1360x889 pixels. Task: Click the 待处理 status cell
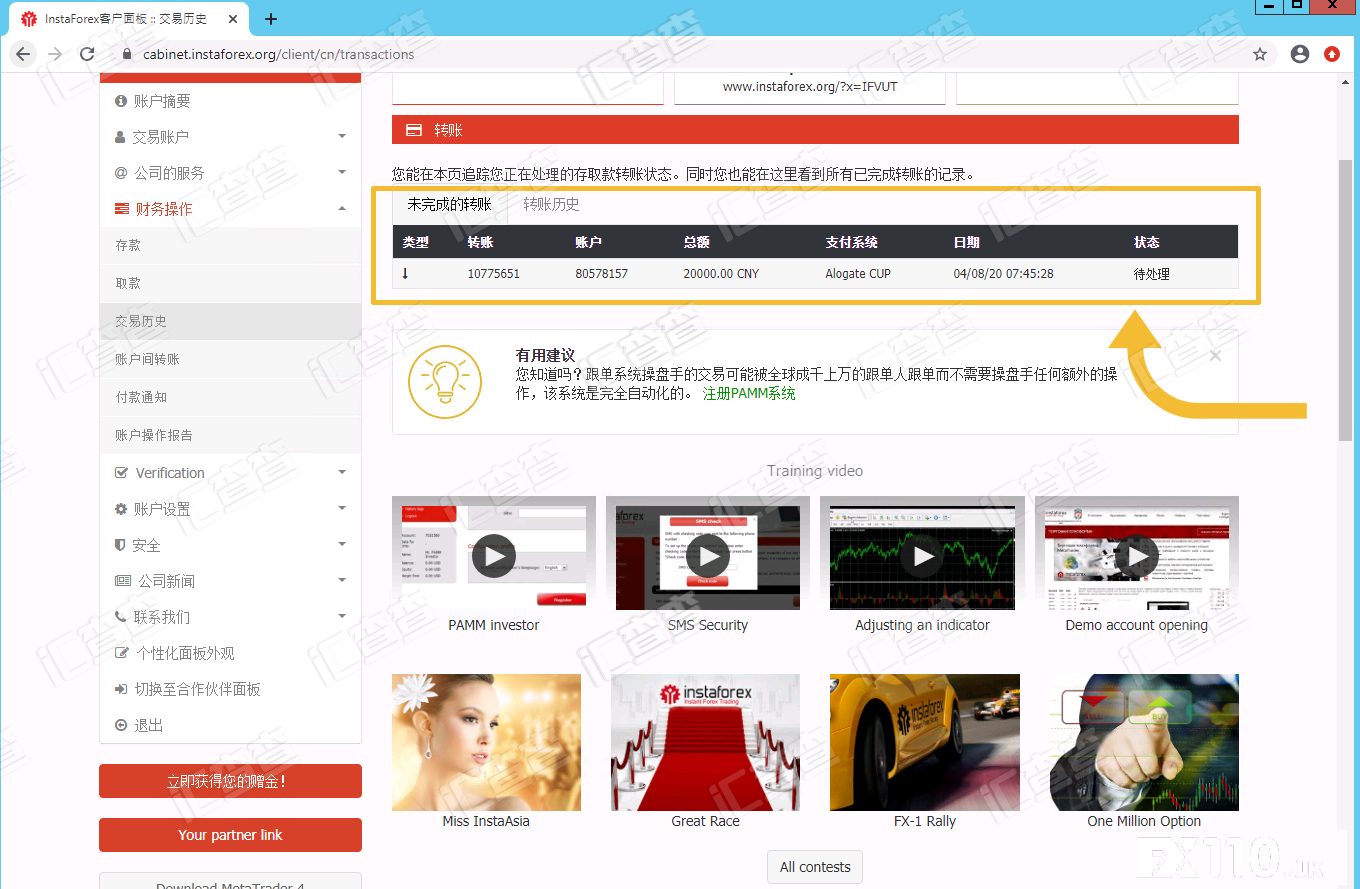click(1152, 274)
